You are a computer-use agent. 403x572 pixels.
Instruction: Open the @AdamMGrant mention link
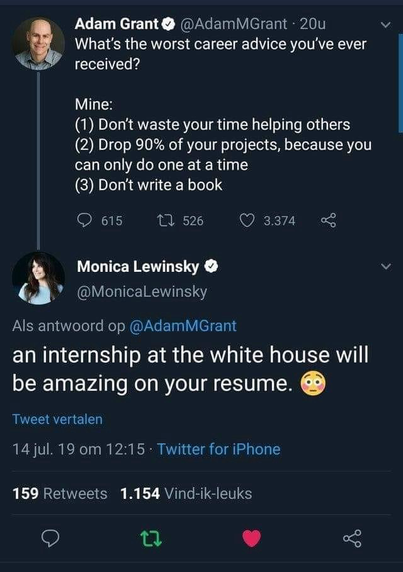(x=183, y=326)
